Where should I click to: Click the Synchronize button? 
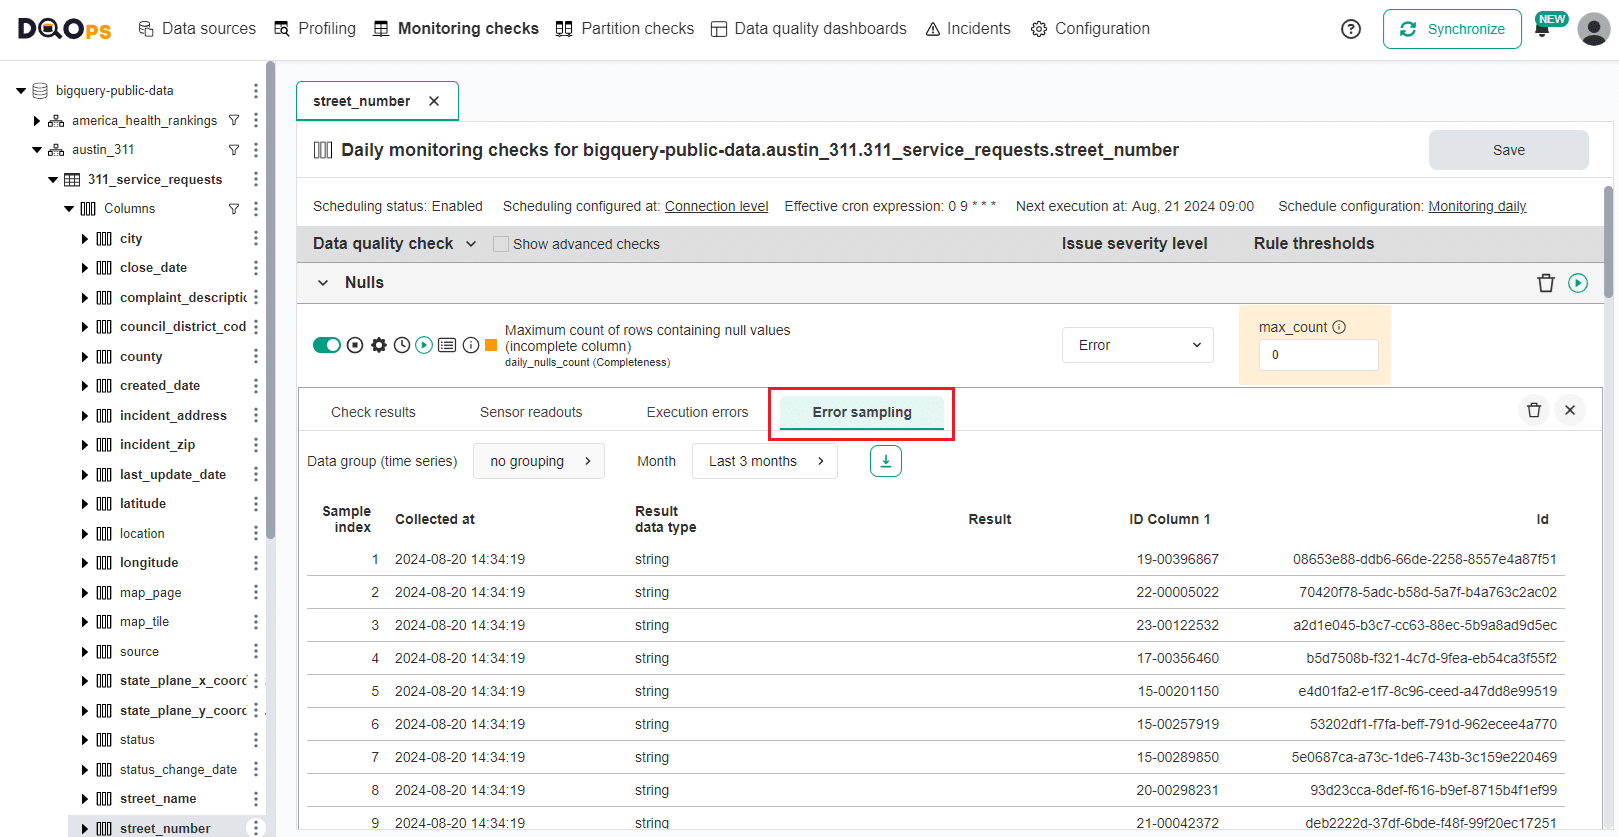click(1452, 29)
